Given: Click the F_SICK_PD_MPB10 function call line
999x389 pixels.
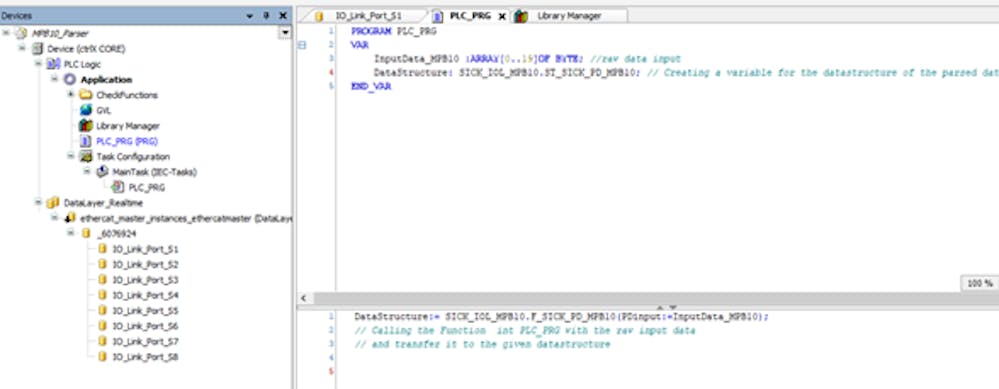Looking at the screenshot, I should pyautogui.click(x=561, y=316).
